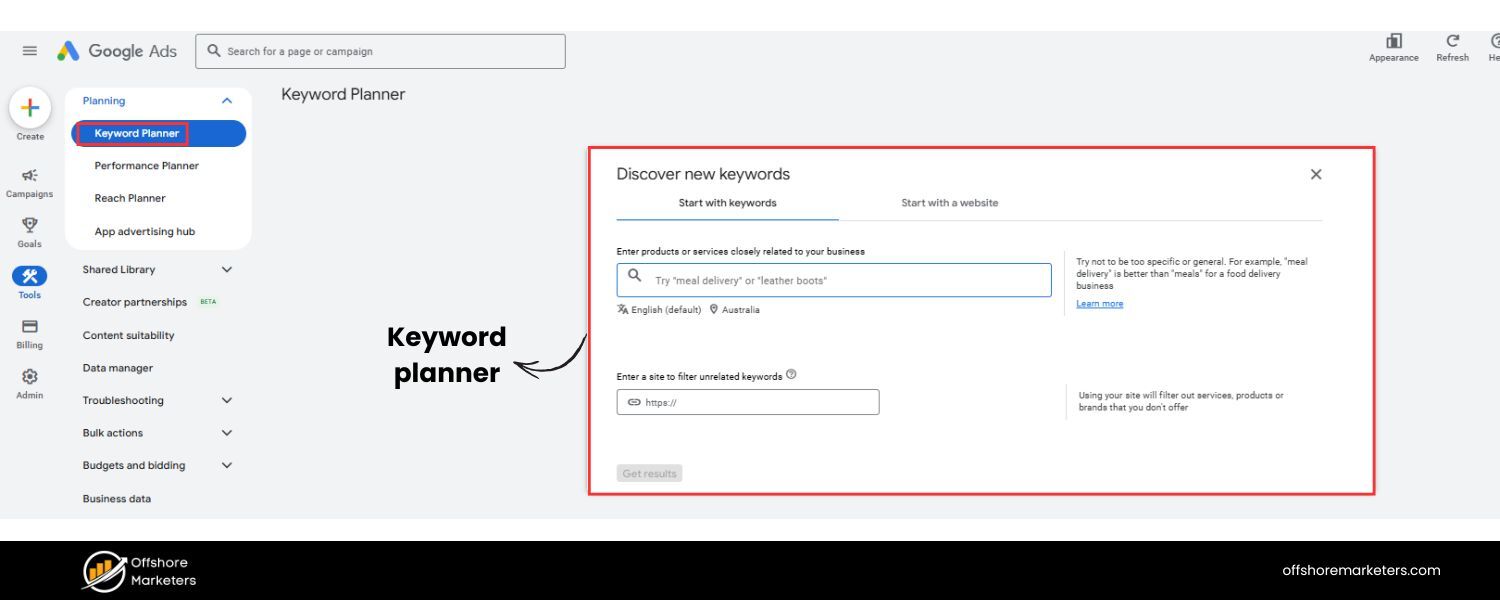Expand Budgets and bidding
This screenshot has height=600, width=1500.
tap(226, 465)
